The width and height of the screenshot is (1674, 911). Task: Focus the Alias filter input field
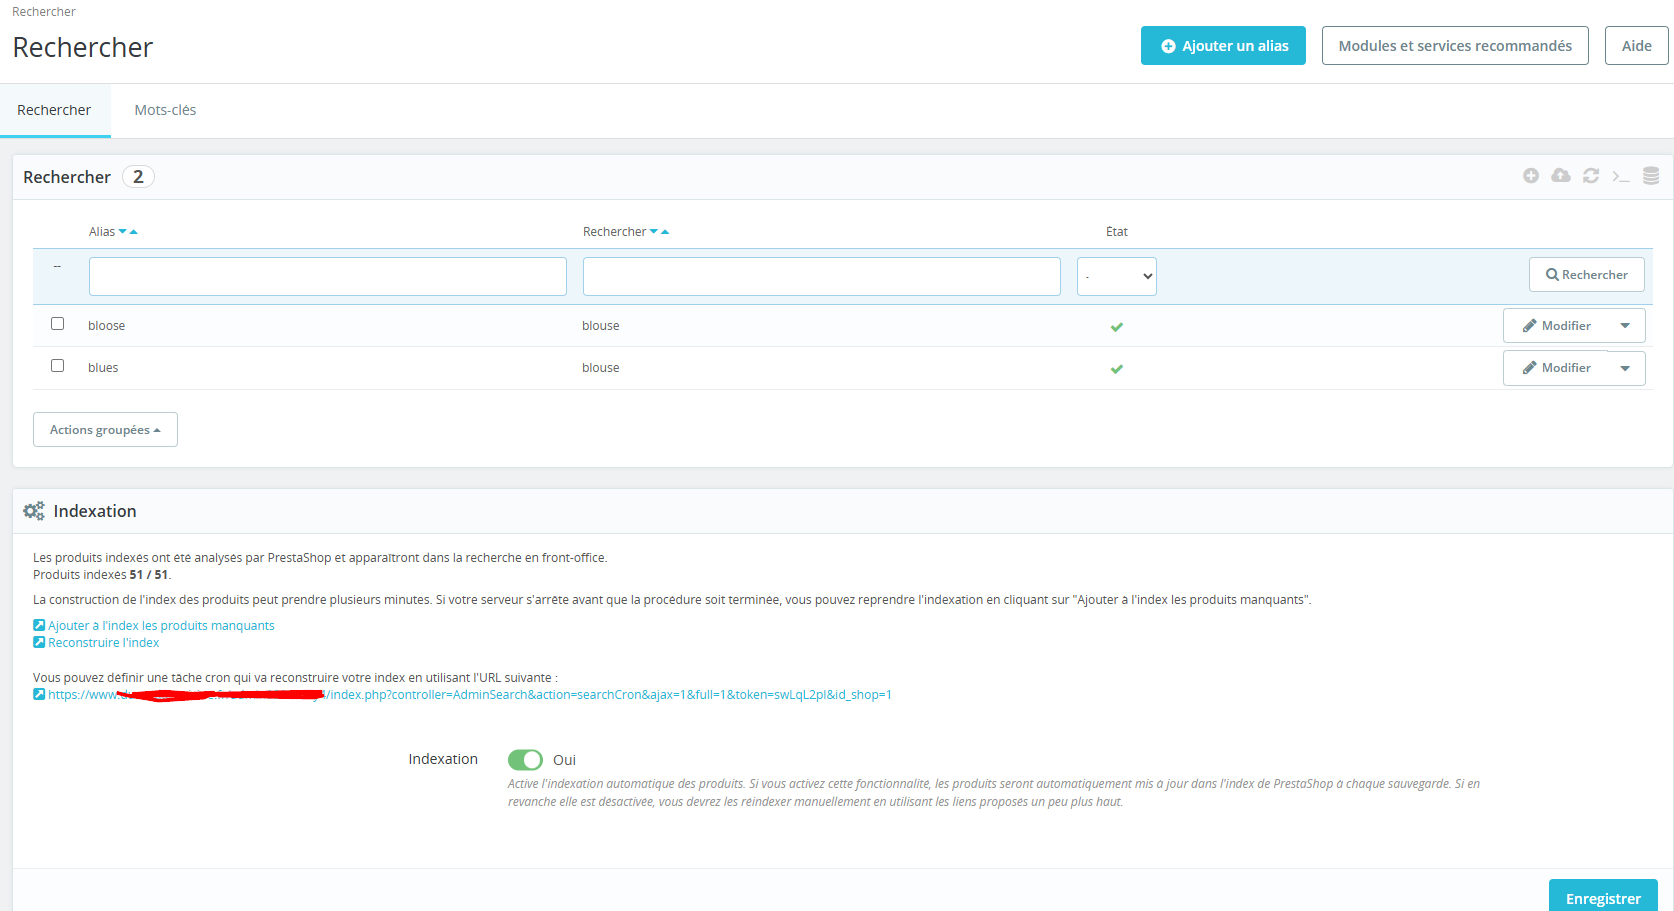pyautogui.click(x=328, y=276)
